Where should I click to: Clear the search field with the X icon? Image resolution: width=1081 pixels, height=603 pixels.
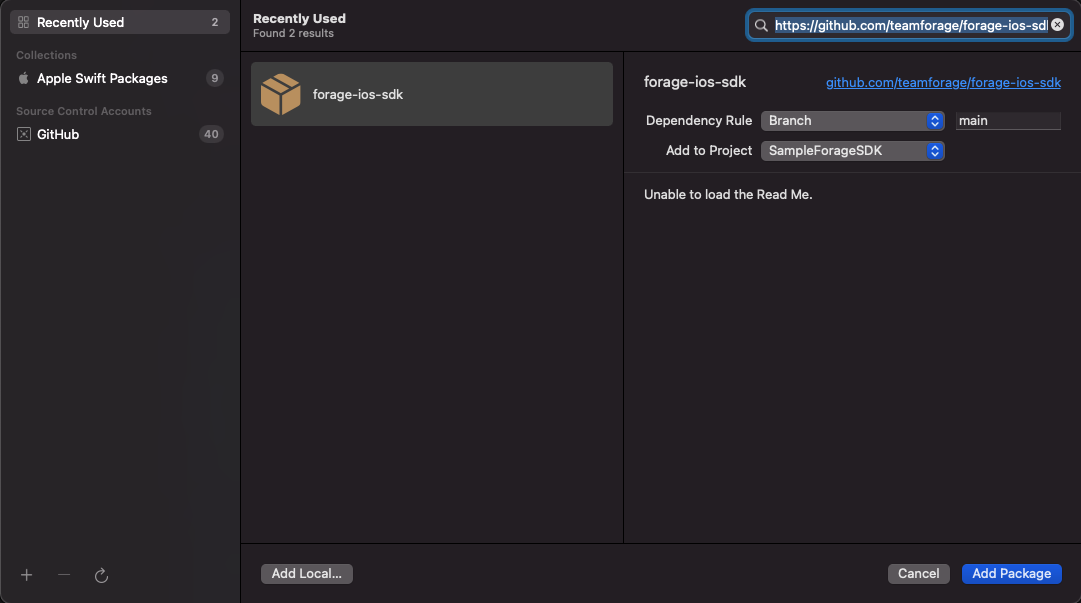[x=1058, y=25]
